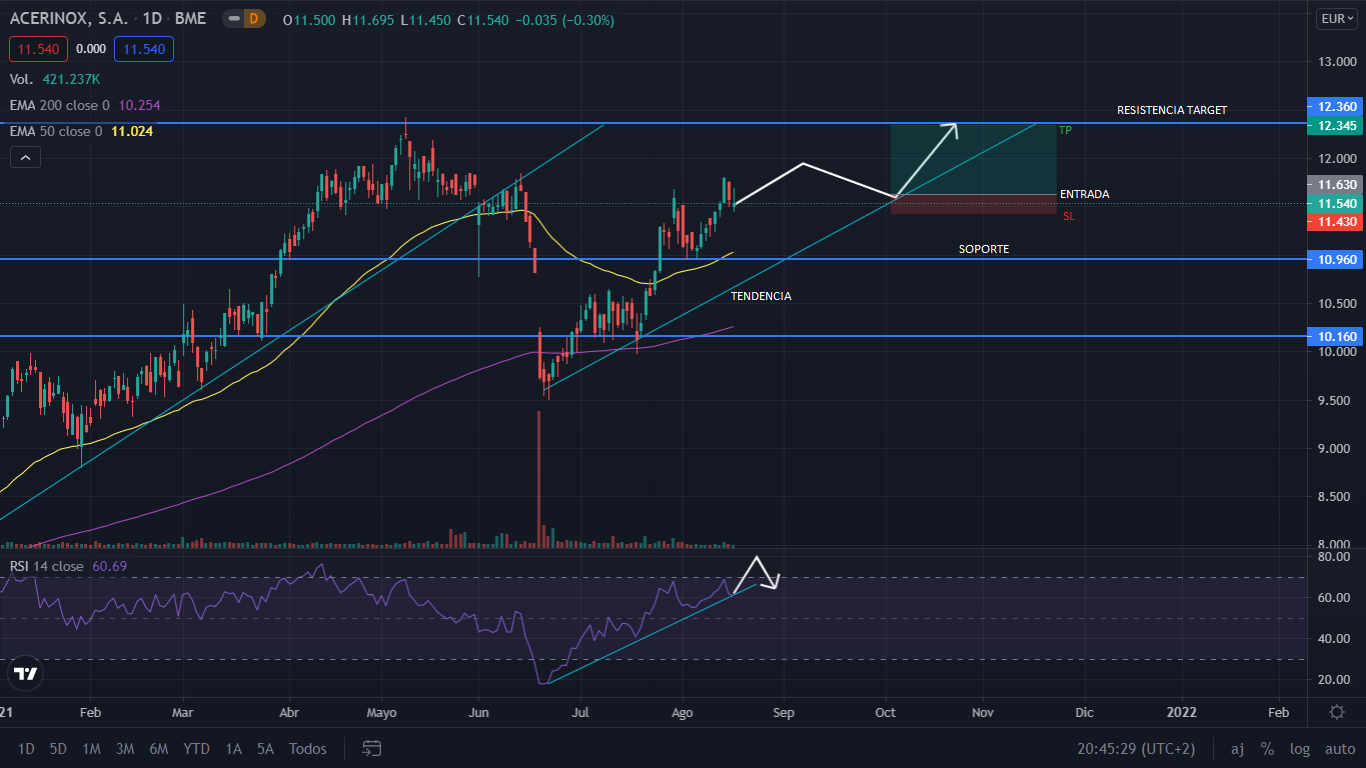Click the 12.360 resistance price label
1366x768 pixels.
[x=1336, y=107]
